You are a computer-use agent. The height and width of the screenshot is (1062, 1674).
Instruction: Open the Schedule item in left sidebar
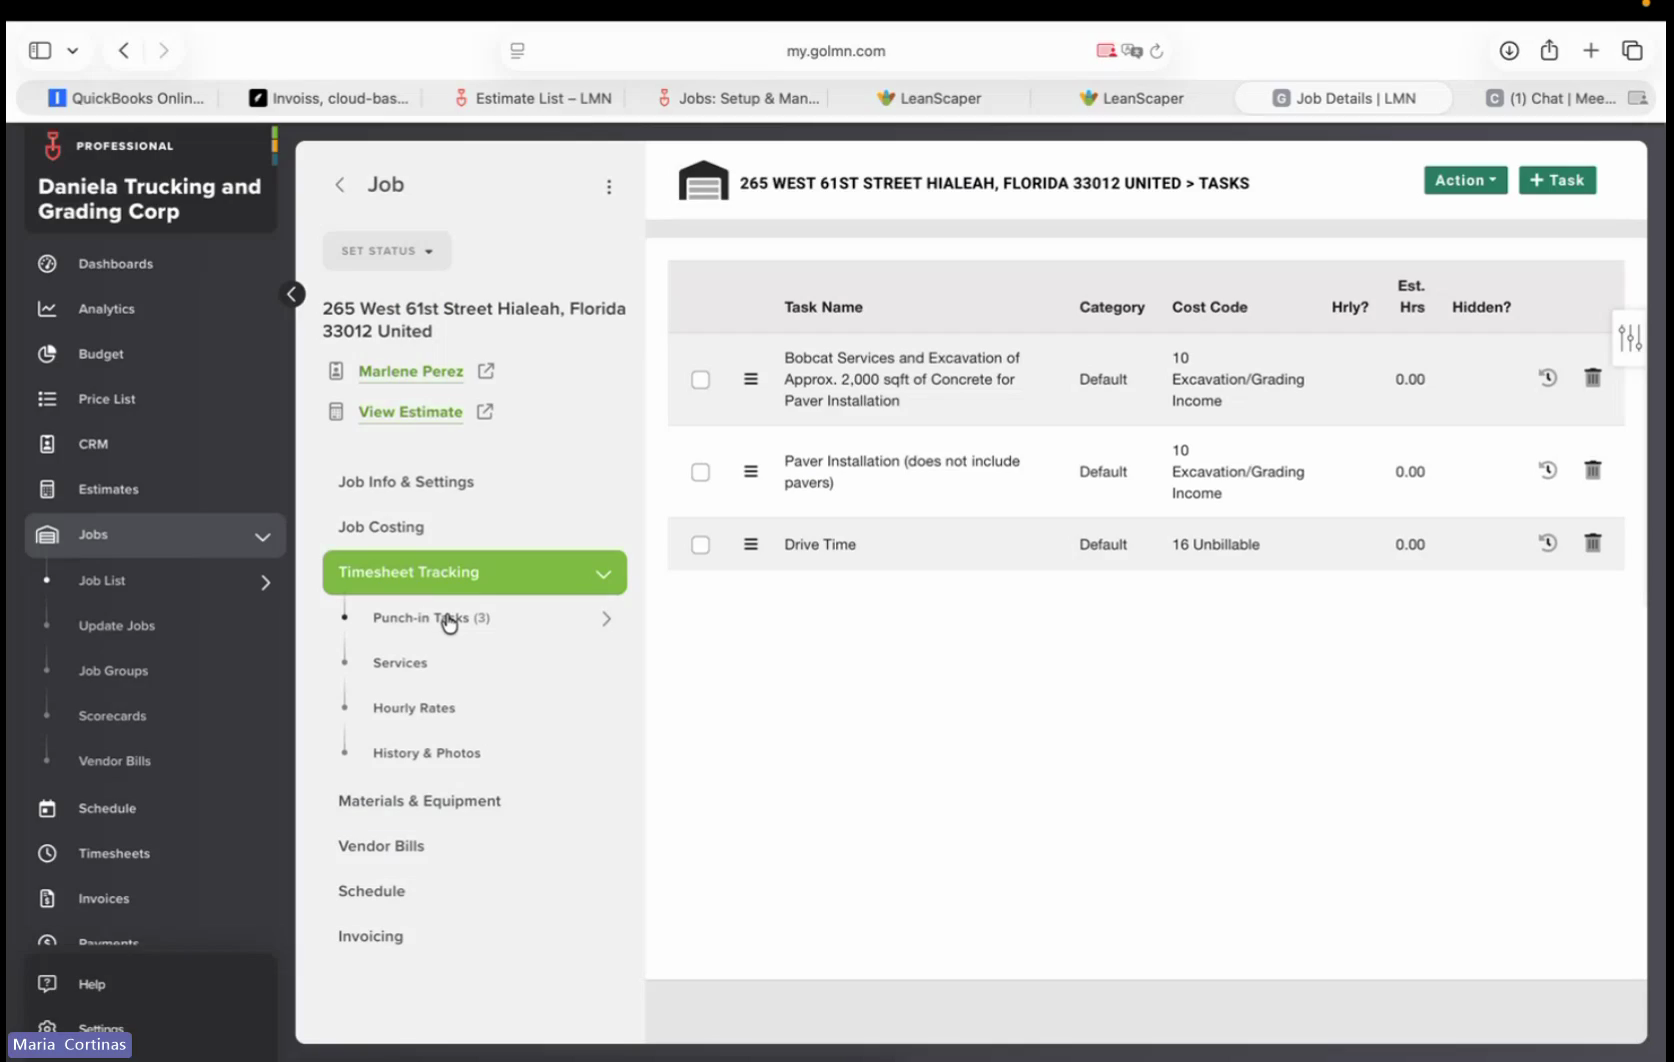(107, 808)
